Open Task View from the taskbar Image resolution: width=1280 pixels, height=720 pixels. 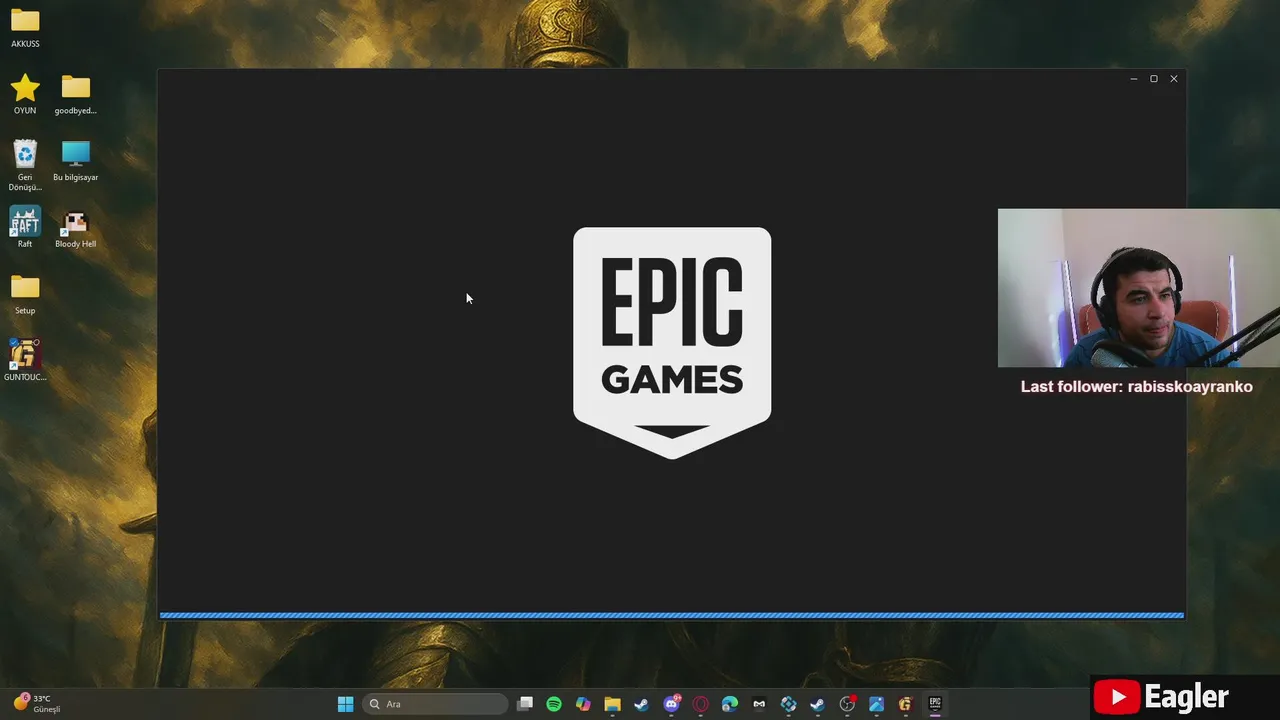click(525, 704)
